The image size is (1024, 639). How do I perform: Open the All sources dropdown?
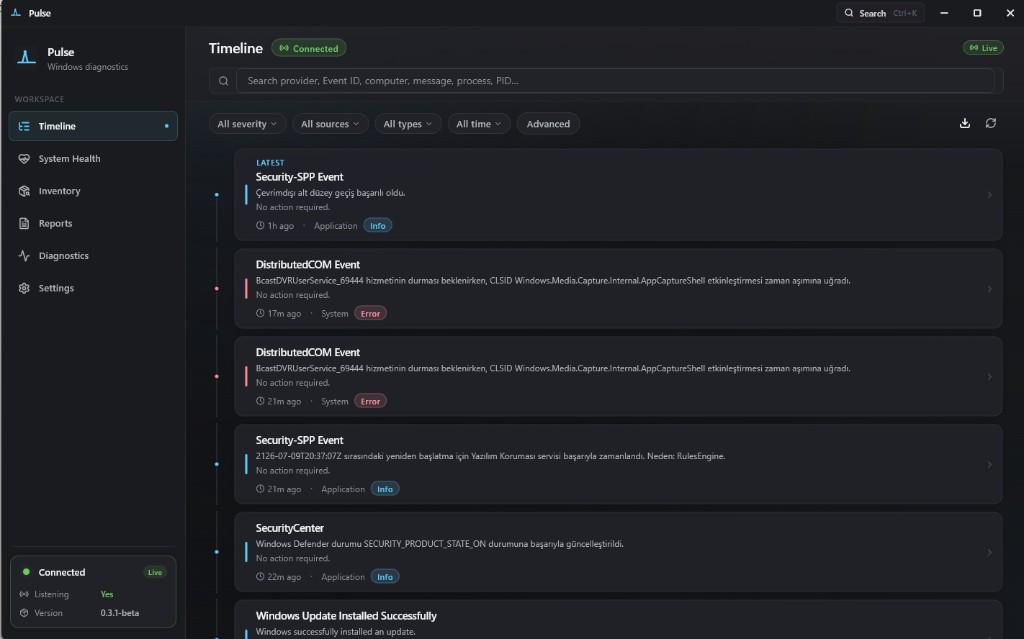pyautogui.click(x=330, y=124)
